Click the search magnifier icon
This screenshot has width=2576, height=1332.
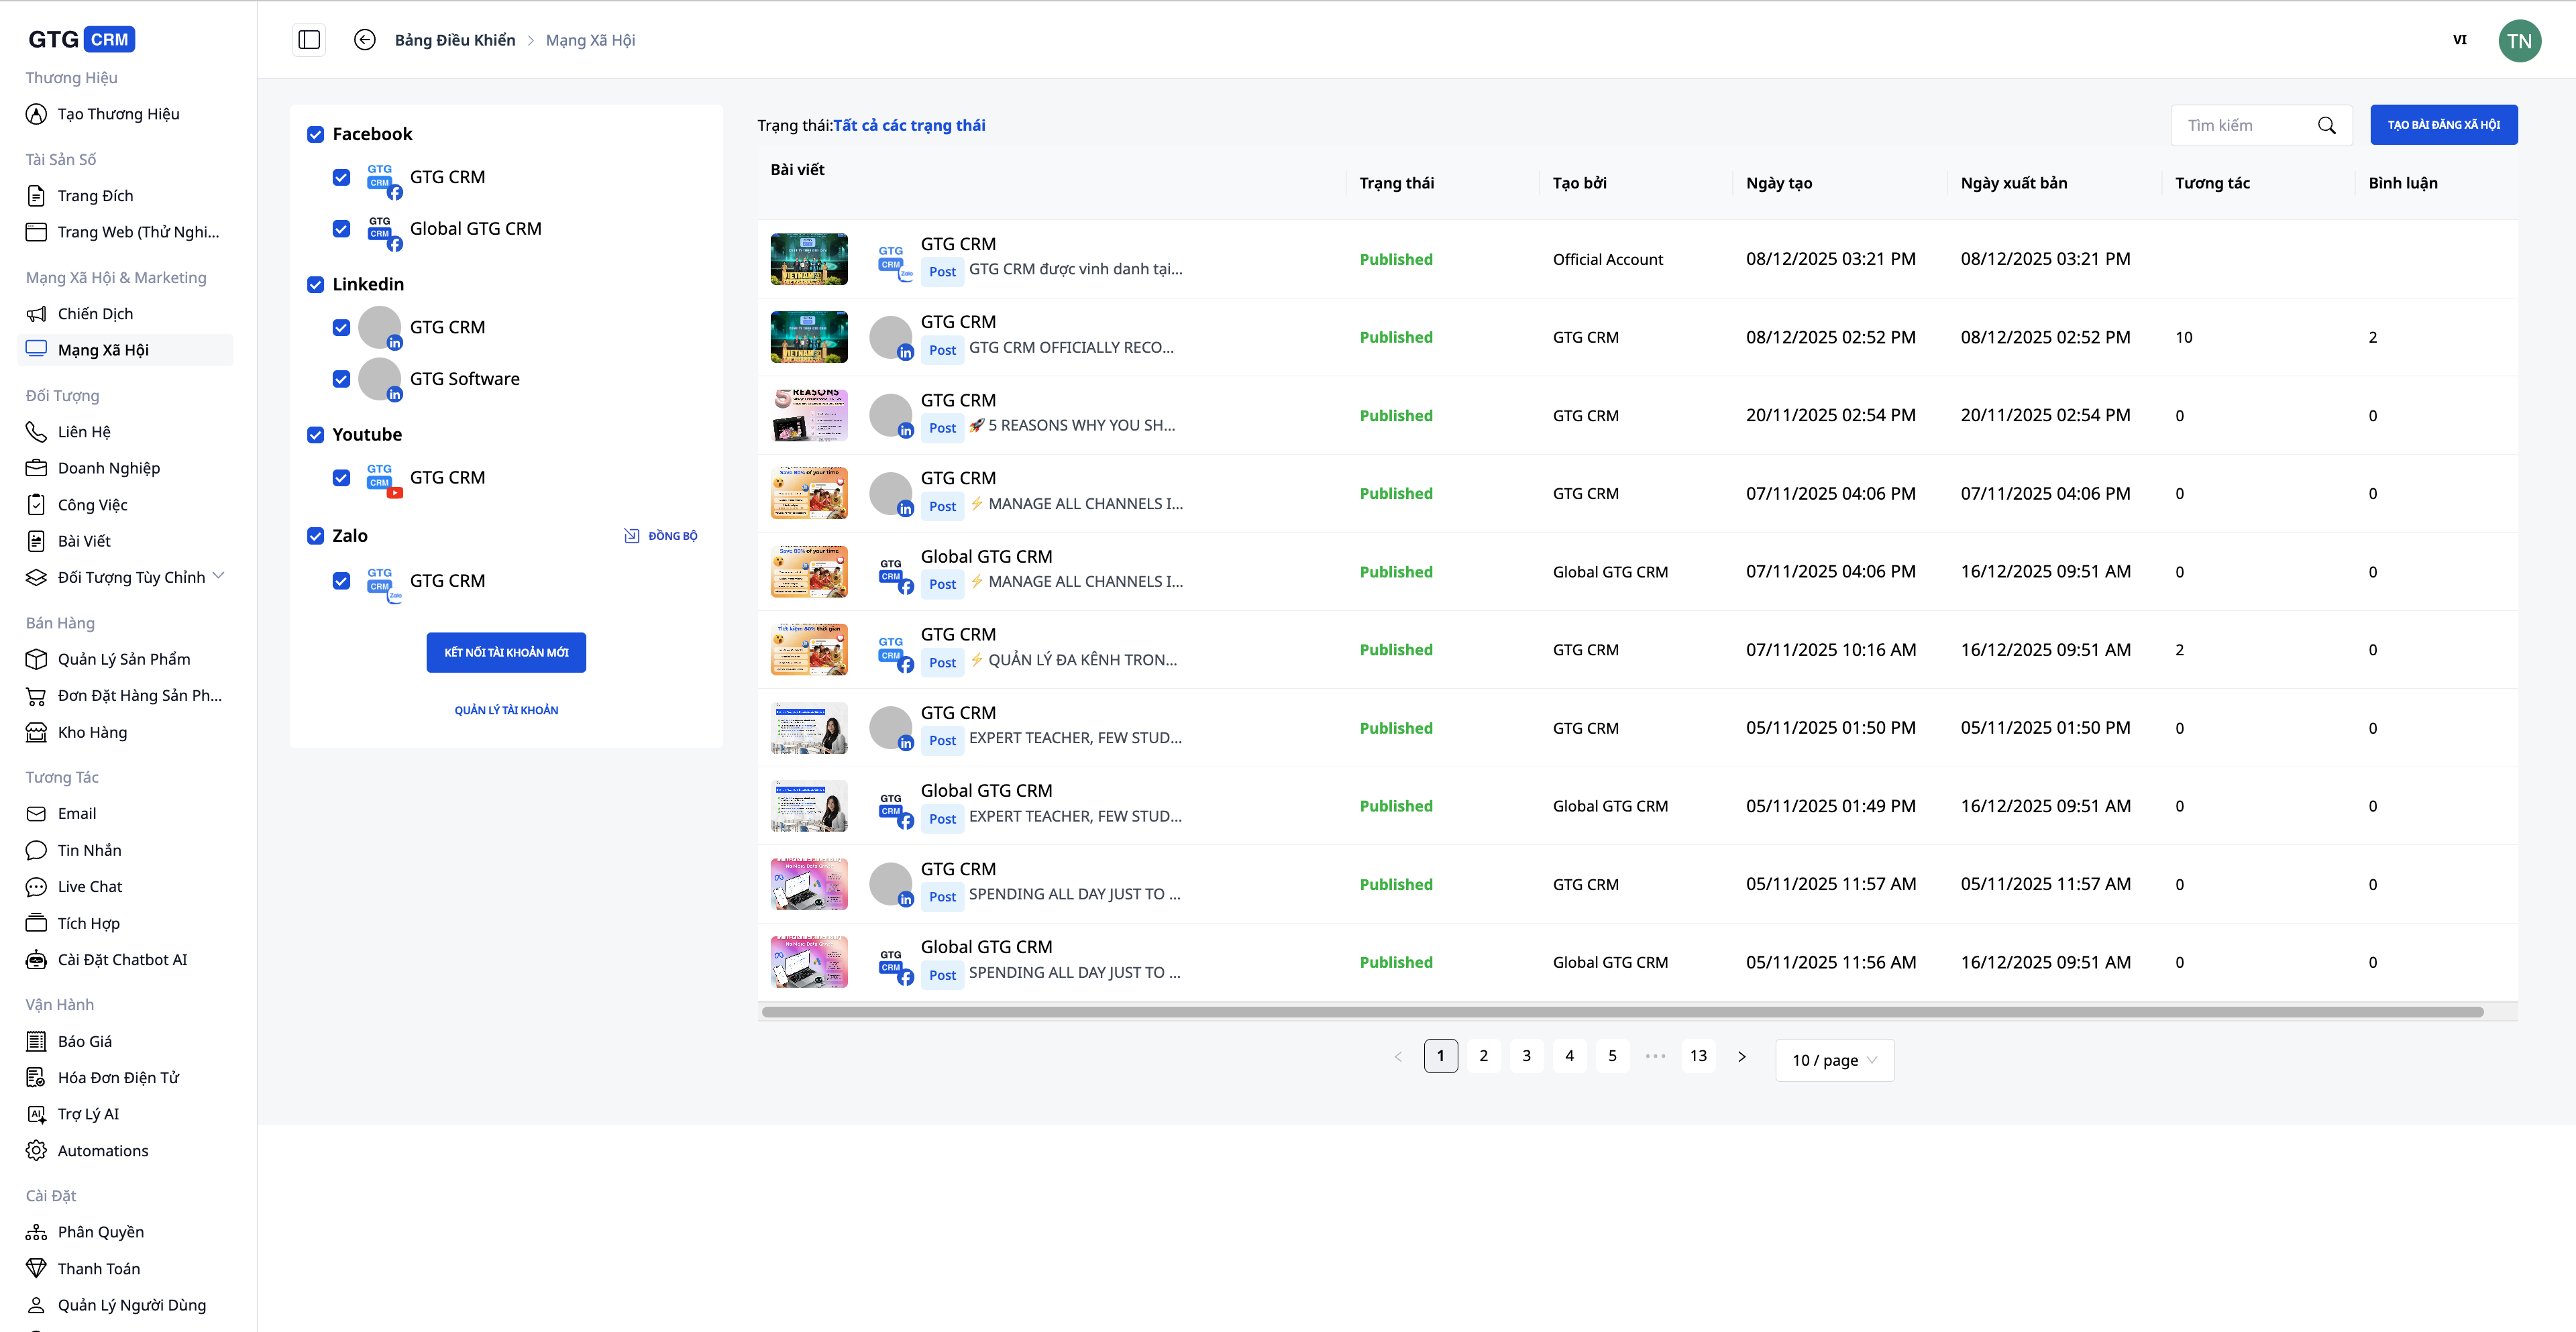[2326, 125]
